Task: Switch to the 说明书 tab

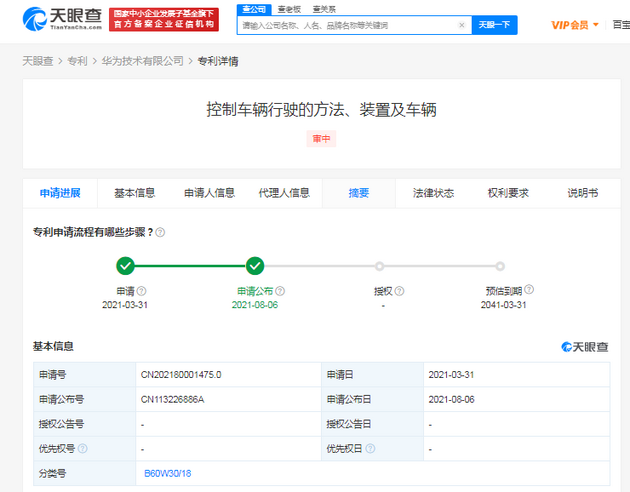Action: pos(583,193)
